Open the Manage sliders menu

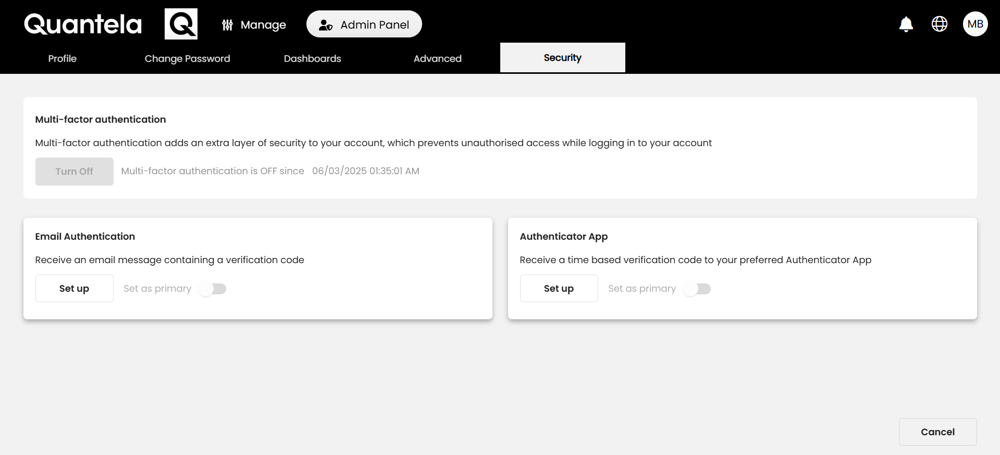click(x=254, y=25)
